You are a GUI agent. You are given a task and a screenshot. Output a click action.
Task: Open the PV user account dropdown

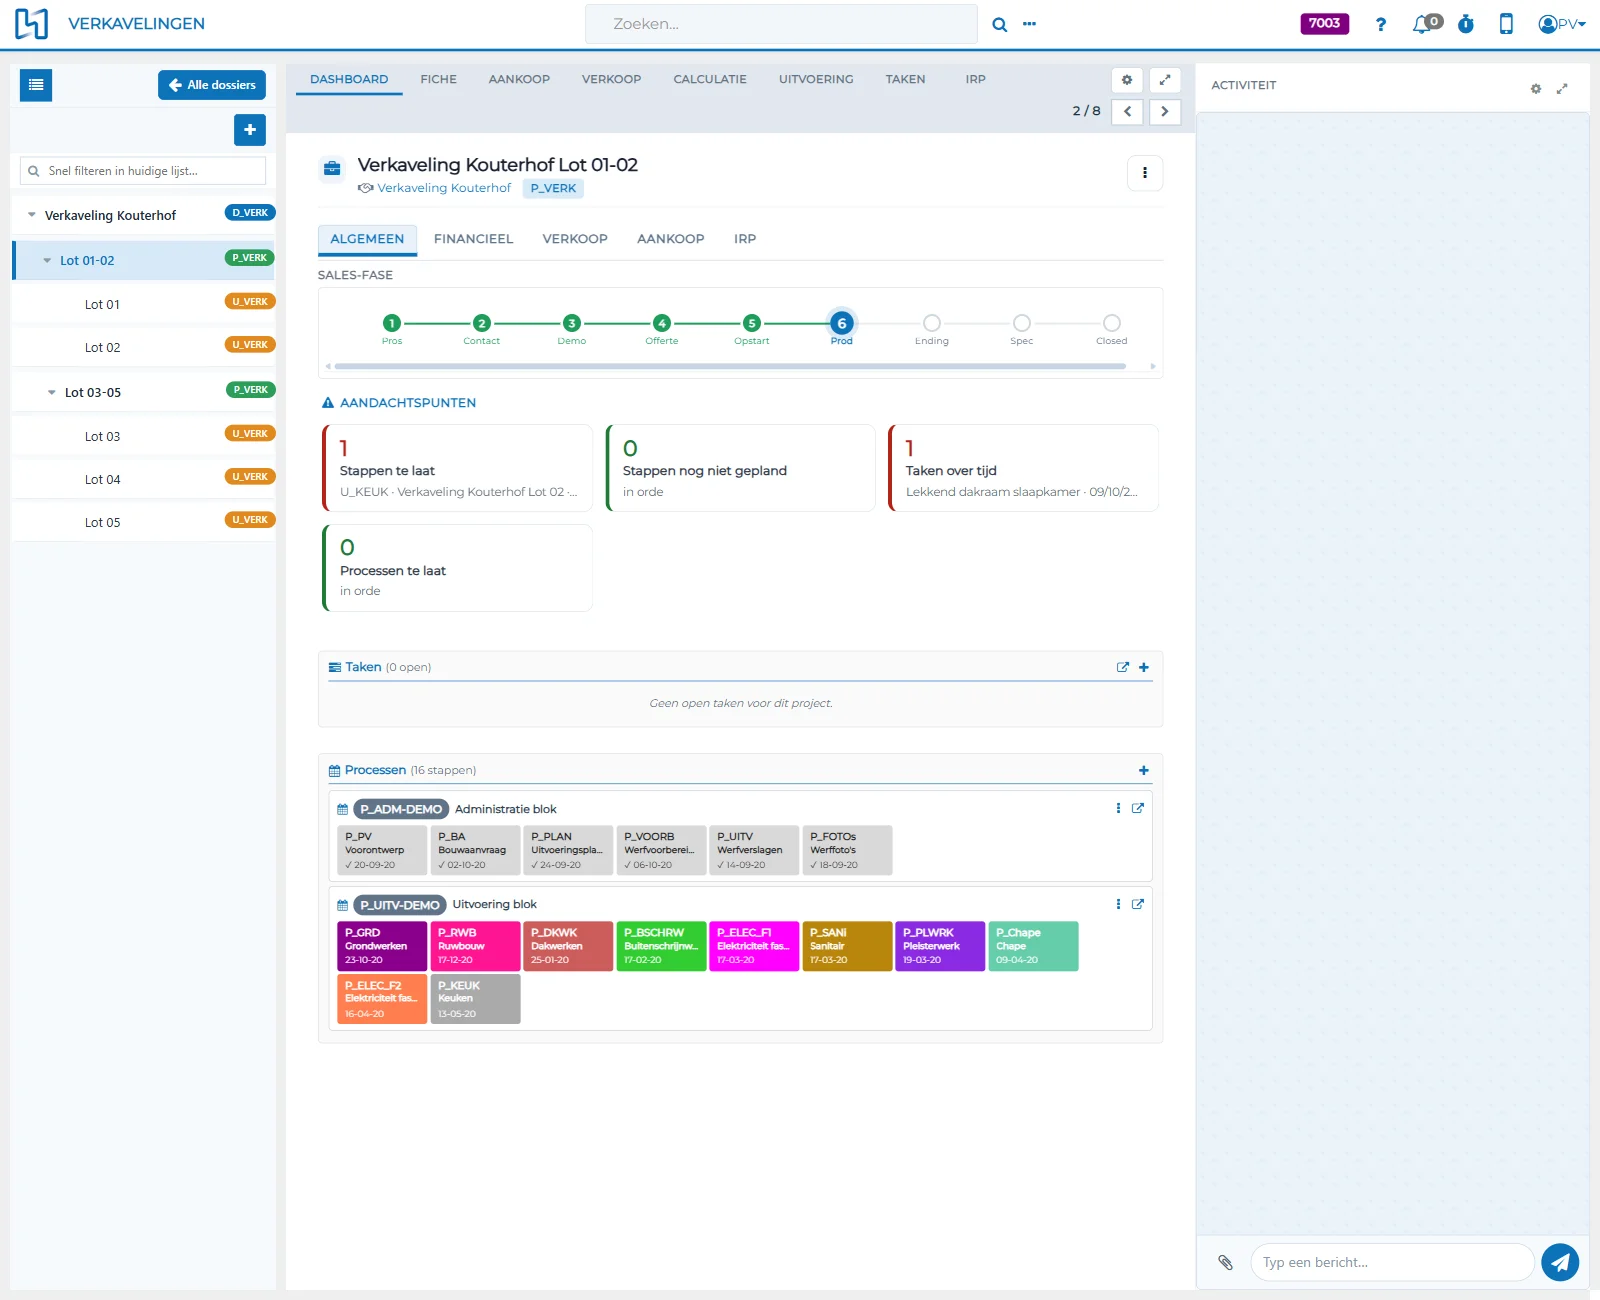coord(1562,24)
